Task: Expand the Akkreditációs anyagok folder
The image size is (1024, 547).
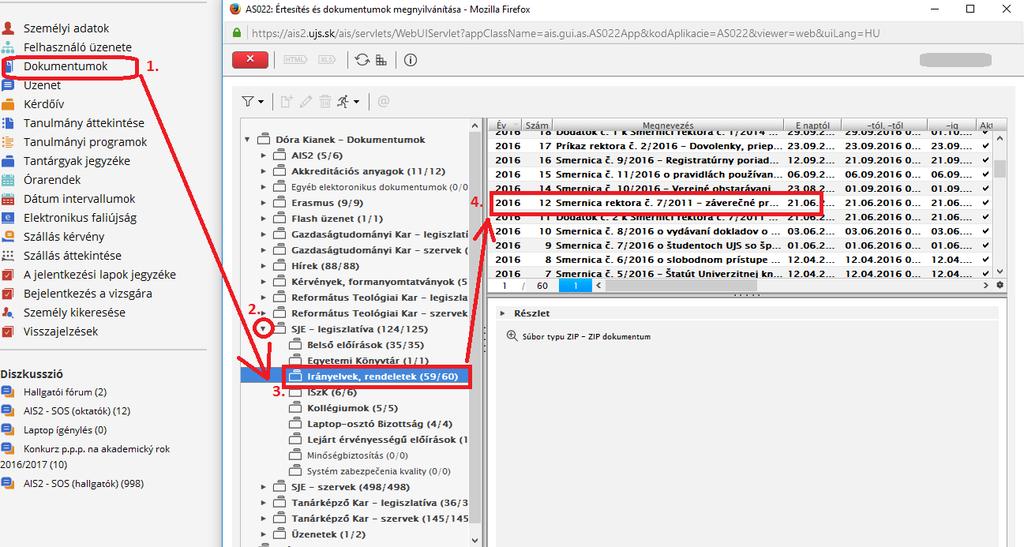Action: pyautogui.click(x=263, y=171)
